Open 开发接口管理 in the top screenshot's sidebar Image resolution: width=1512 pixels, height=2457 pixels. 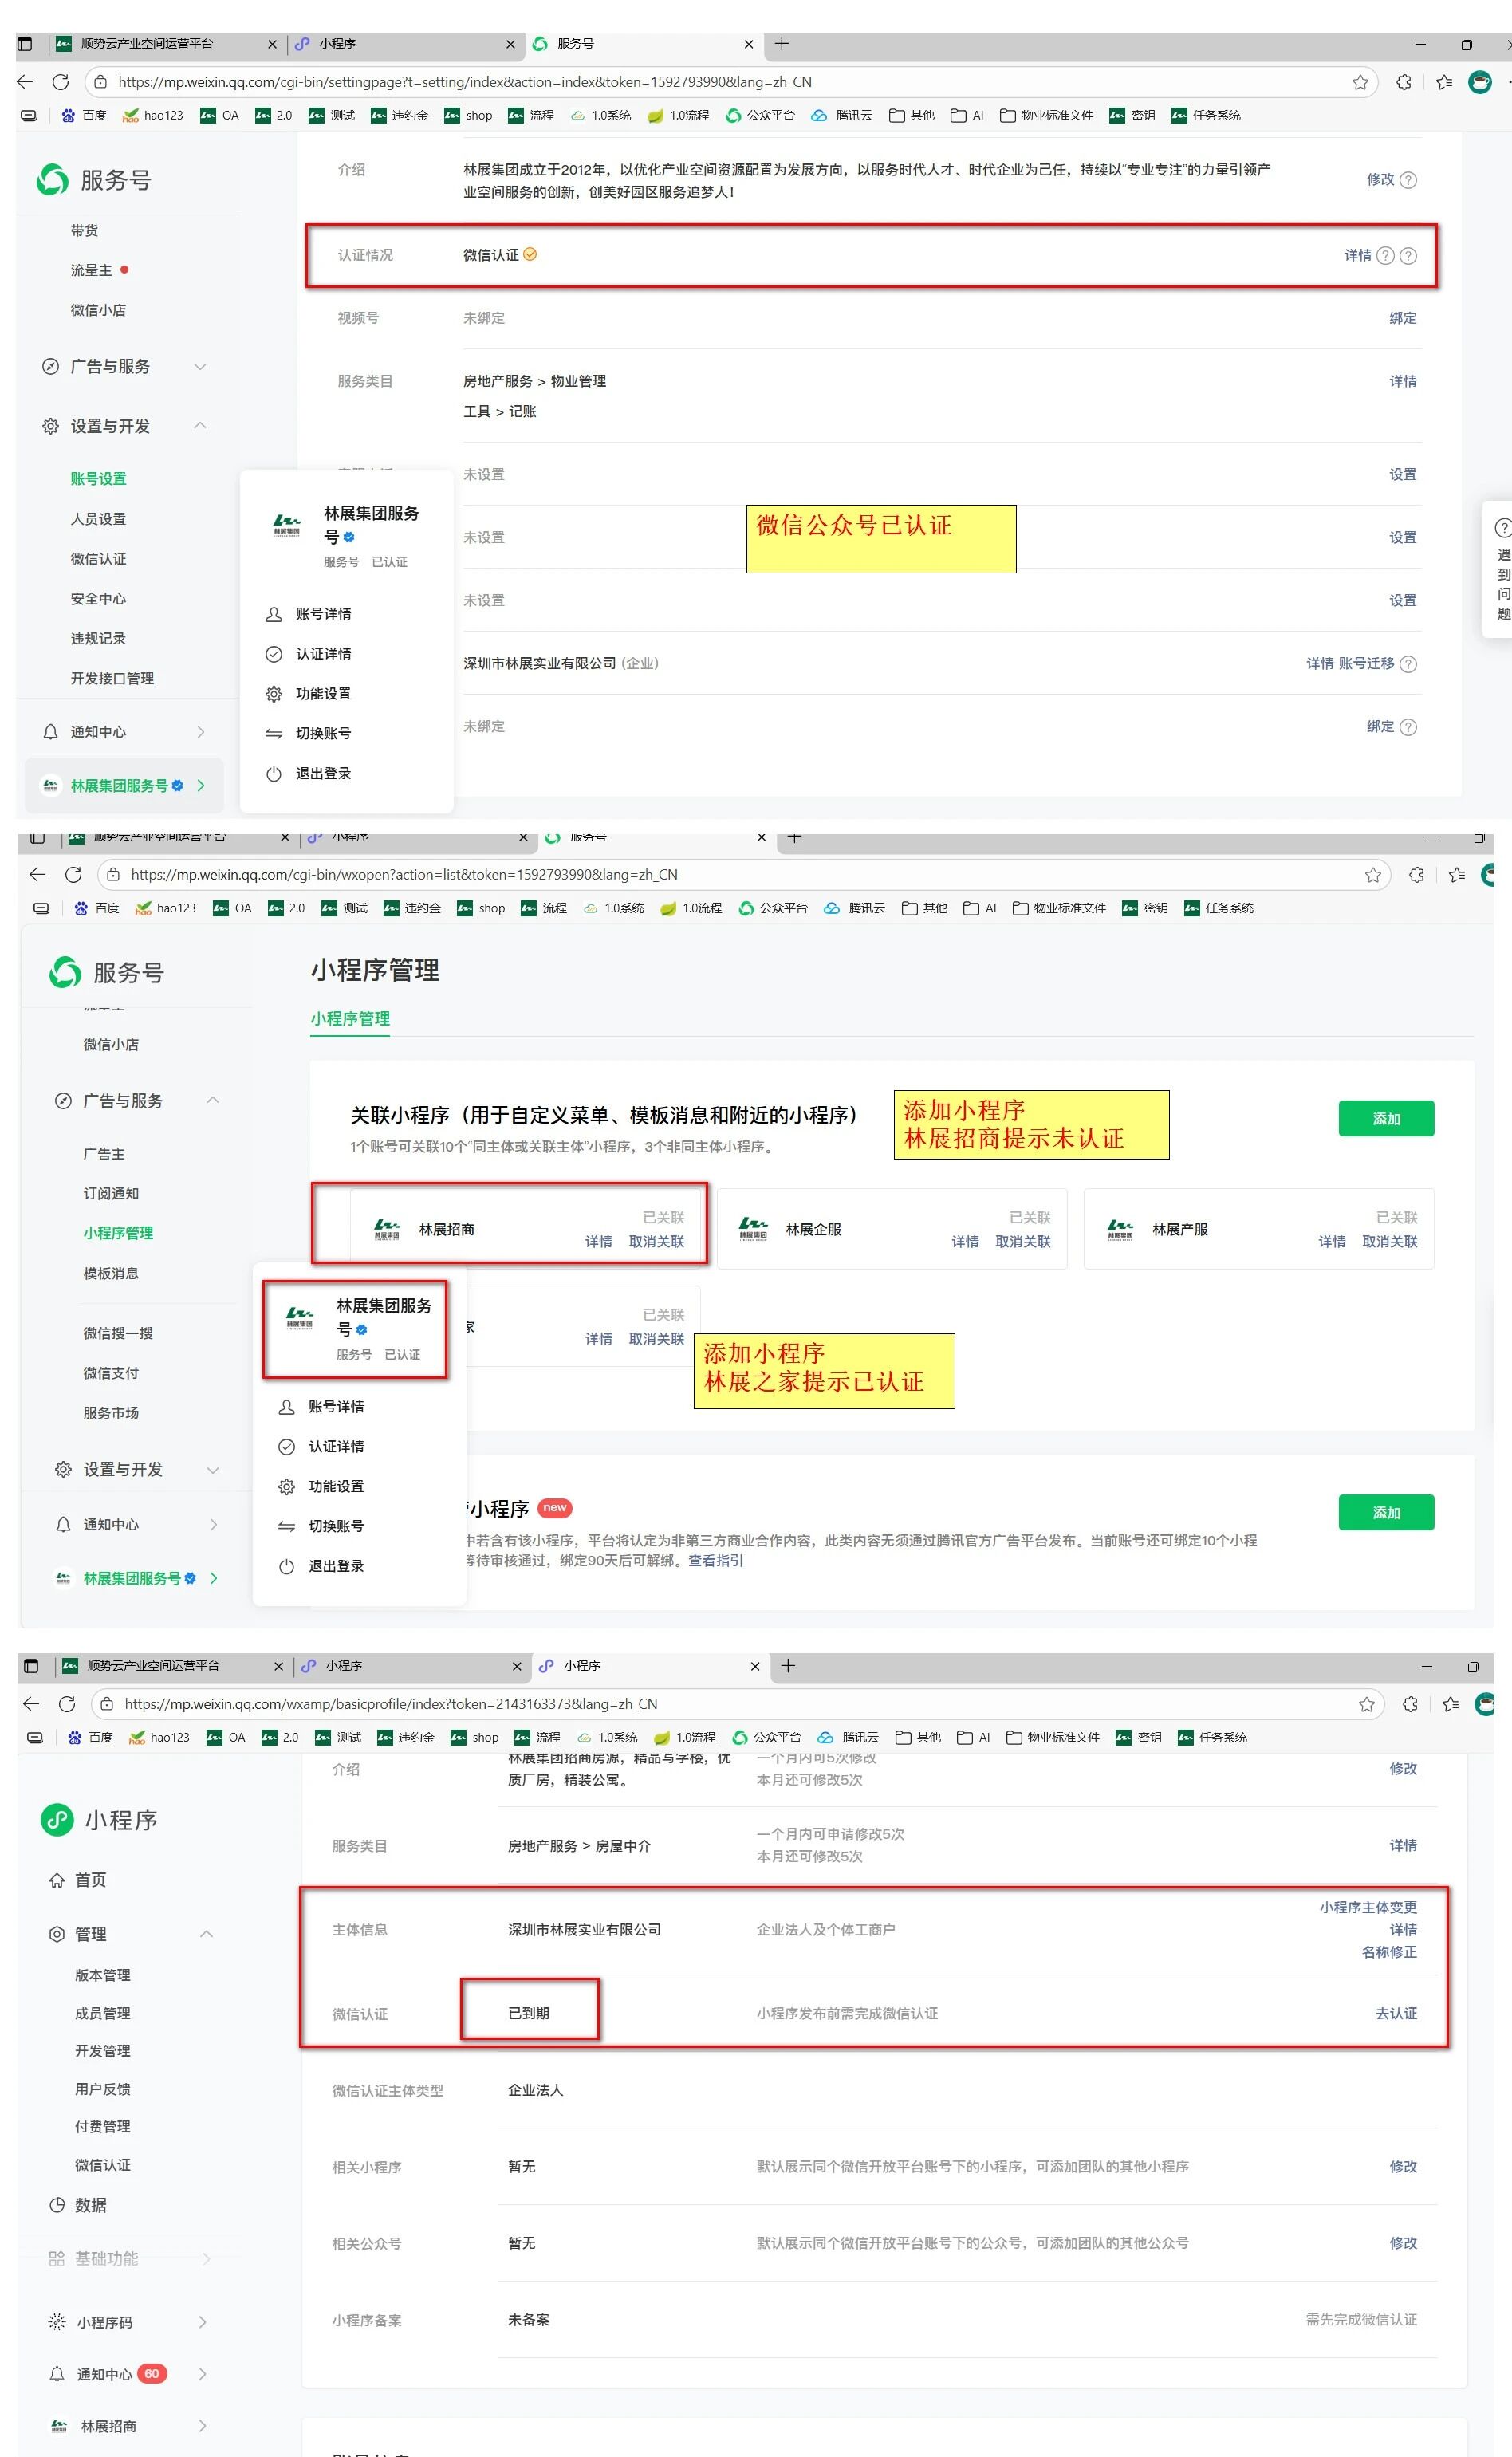click(112, 679)
